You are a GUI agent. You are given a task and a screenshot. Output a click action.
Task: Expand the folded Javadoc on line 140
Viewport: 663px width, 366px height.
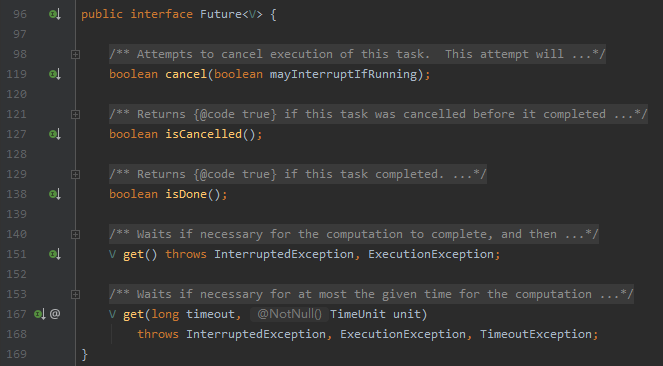pyautogui.click(x=75, y=234)
